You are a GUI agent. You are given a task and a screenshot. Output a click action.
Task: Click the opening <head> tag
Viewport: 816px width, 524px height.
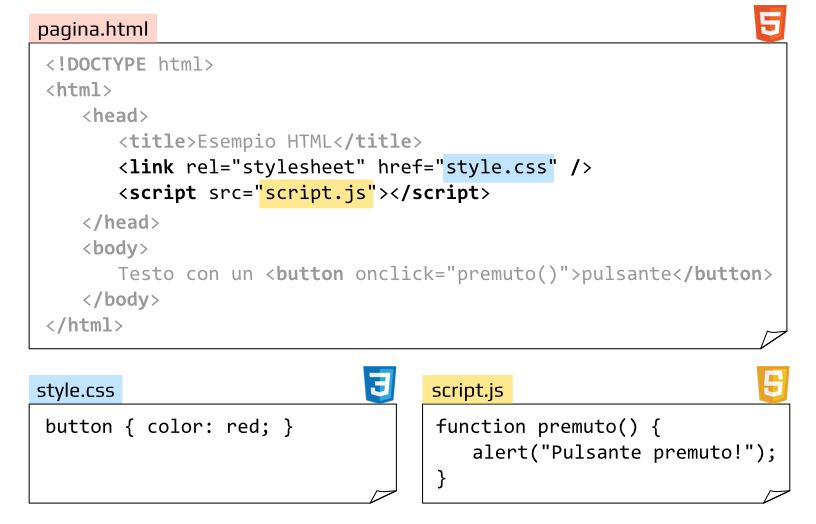[x=115, y=116]
